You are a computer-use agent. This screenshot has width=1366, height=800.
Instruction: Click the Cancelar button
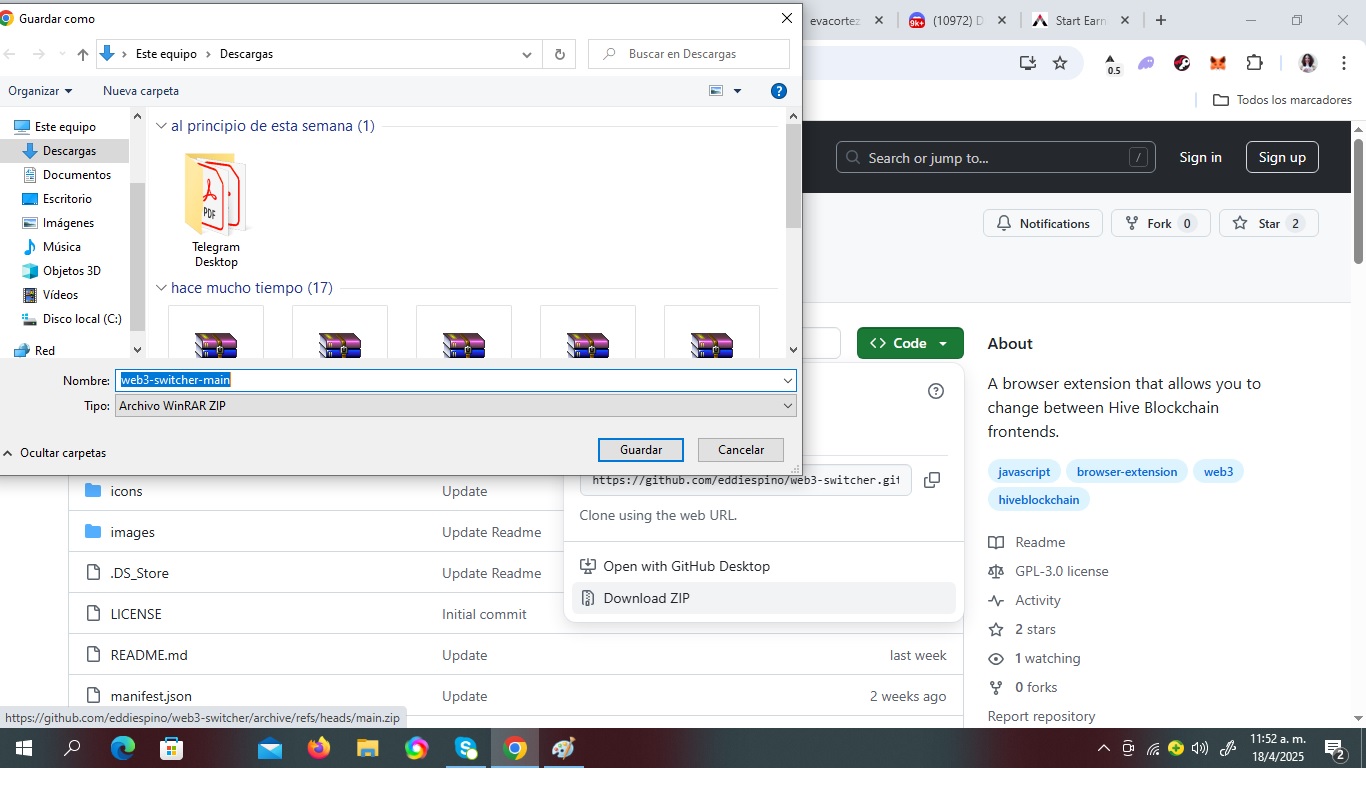[x=741, y=450]
